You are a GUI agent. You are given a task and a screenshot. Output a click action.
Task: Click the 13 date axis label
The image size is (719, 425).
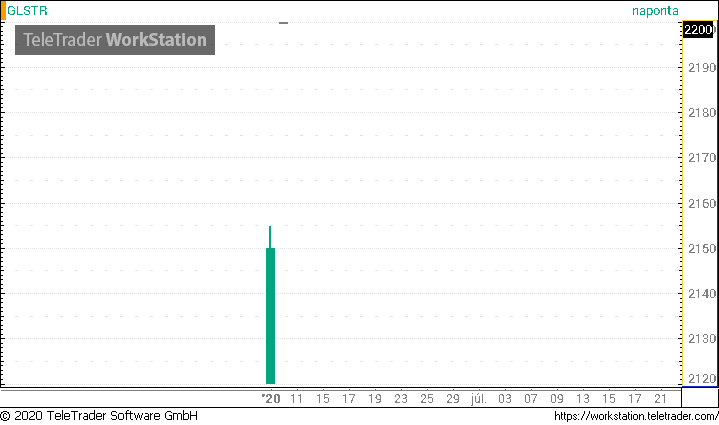[583, 398]
